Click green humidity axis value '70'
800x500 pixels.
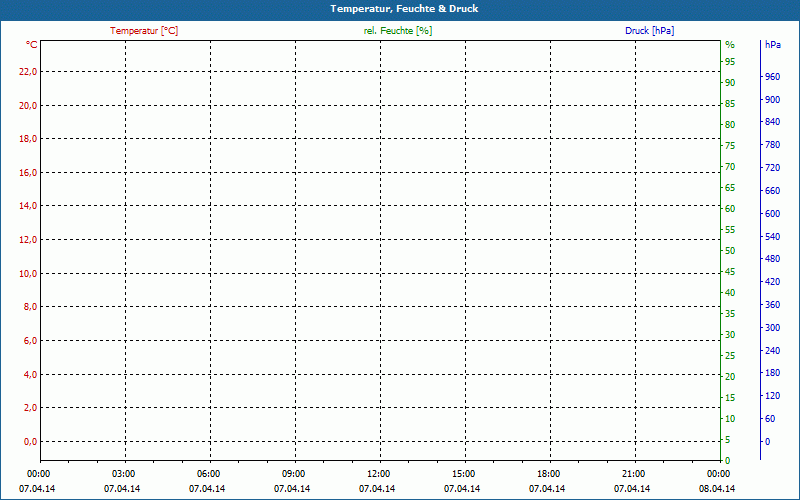pyautogui.click(x=730, y=167)
